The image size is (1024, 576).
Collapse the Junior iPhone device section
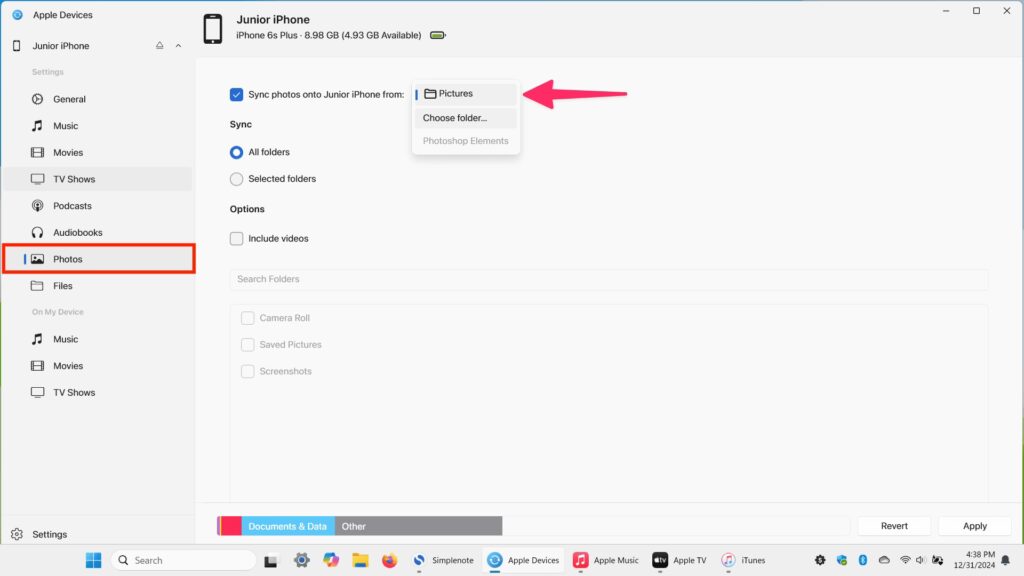click(x=178, y=46)
